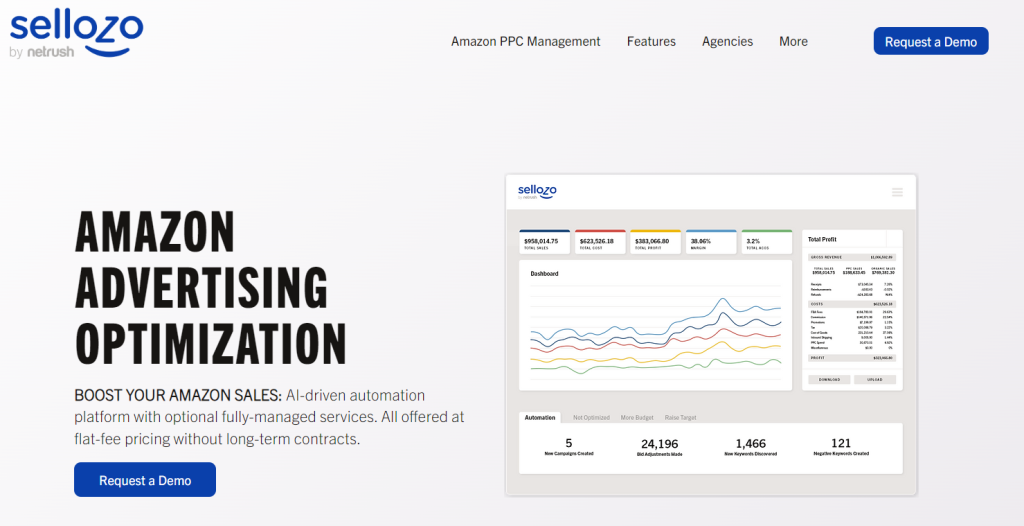Screen dimensions: 1024x526
Task: Switch to the More Budget tab
Action: coord(637,417)
